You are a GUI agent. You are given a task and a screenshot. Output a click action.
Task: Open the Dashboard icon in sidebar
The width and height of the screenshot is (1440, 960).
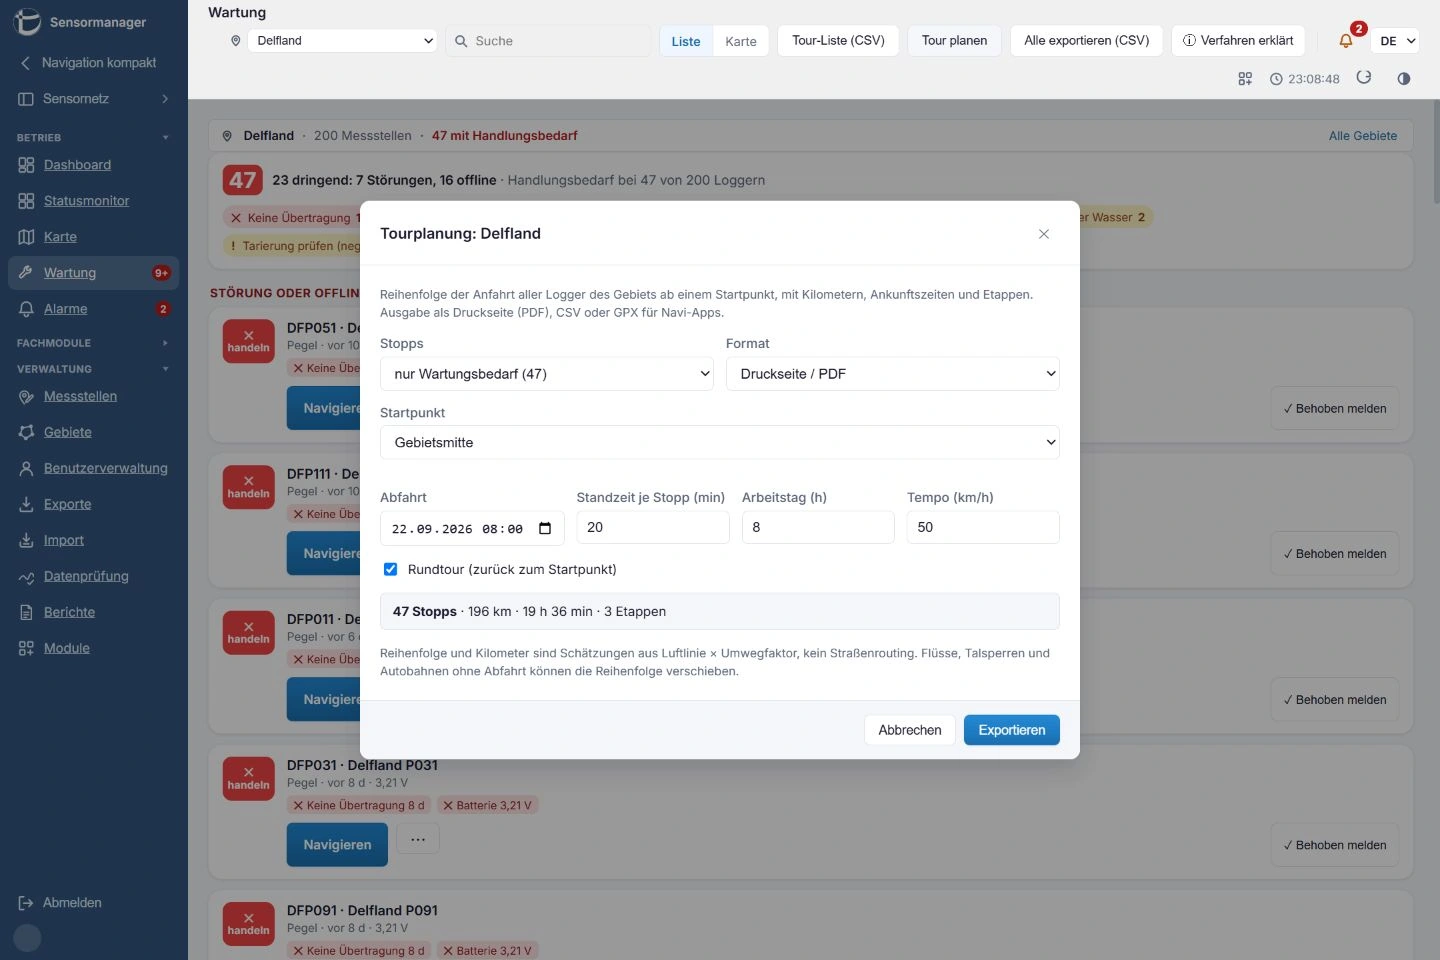click(26, 165)
